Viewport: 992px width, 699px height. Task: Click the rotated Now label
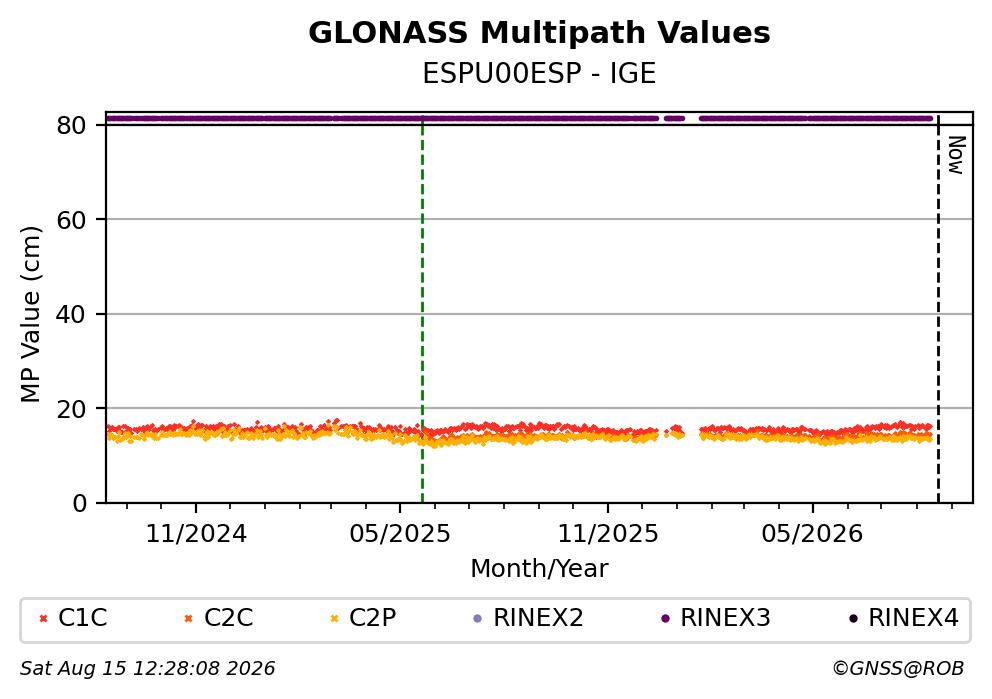[x=956, y=155]
